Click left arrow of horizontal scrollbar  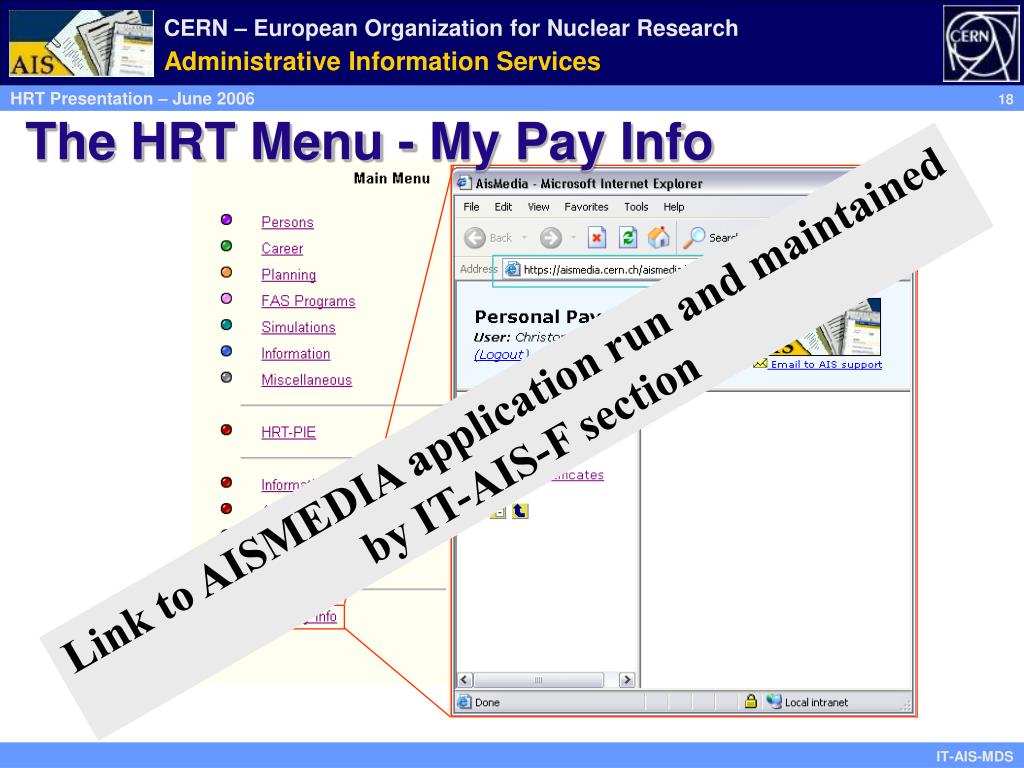coord(464,680)
